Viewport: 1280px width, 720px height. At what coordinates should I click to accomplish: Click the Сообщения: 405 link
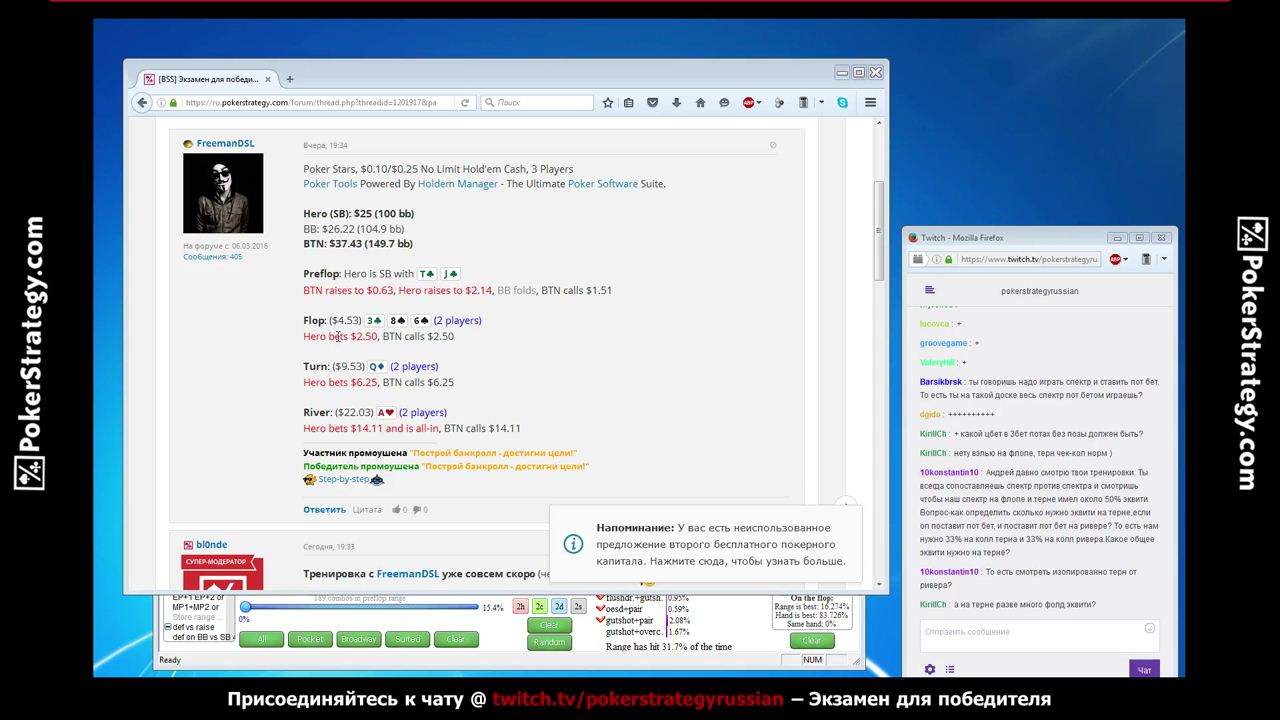click(212, 257)
